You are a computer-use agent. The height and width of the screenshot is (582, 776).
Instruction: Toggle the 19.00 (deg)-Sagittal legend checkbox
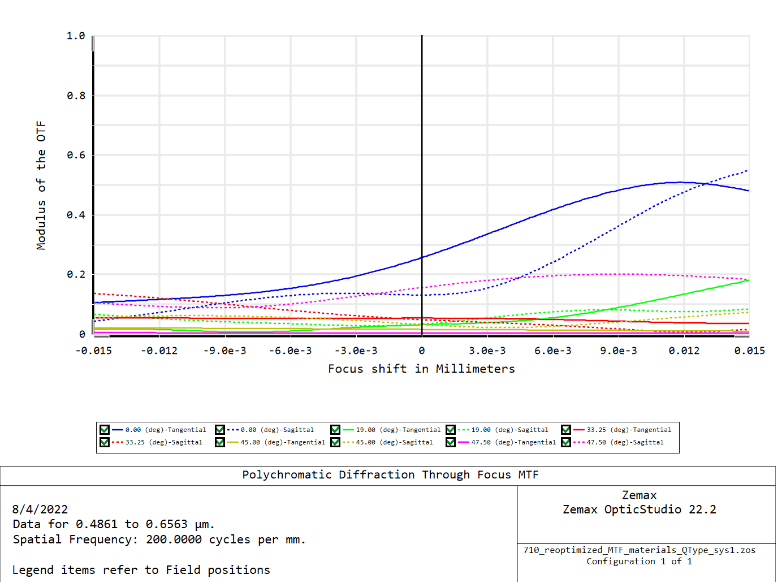tap(450, 430)
